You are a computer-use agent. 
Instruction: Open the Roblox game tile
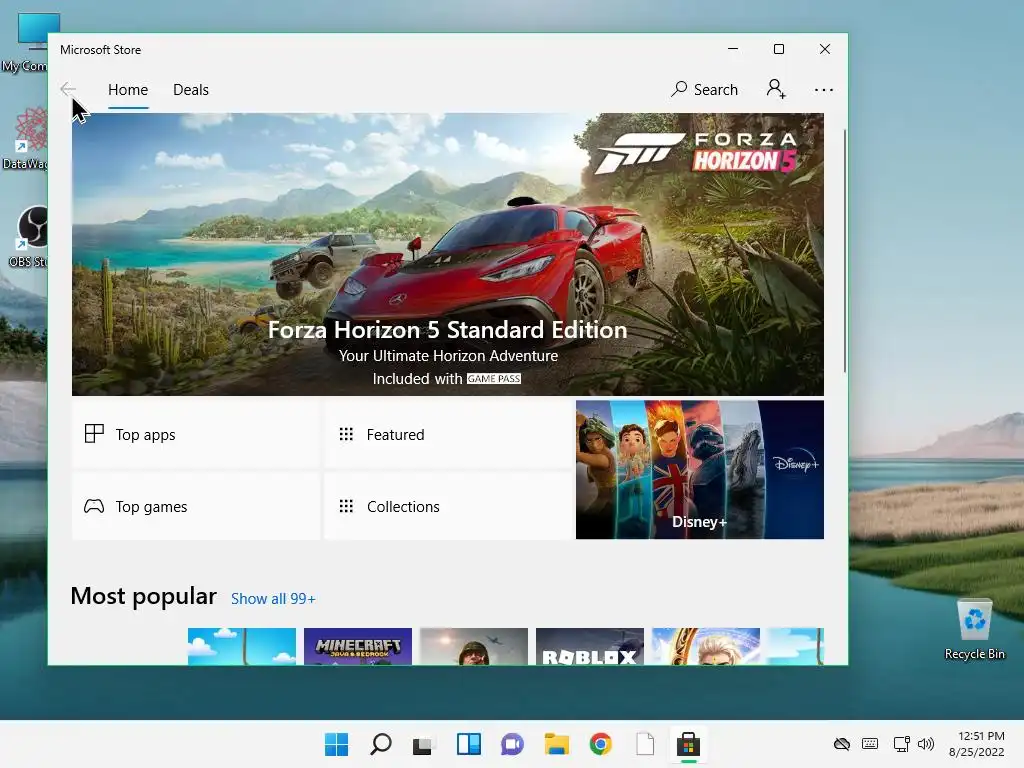pyautogui.click(x=590, y=647)
